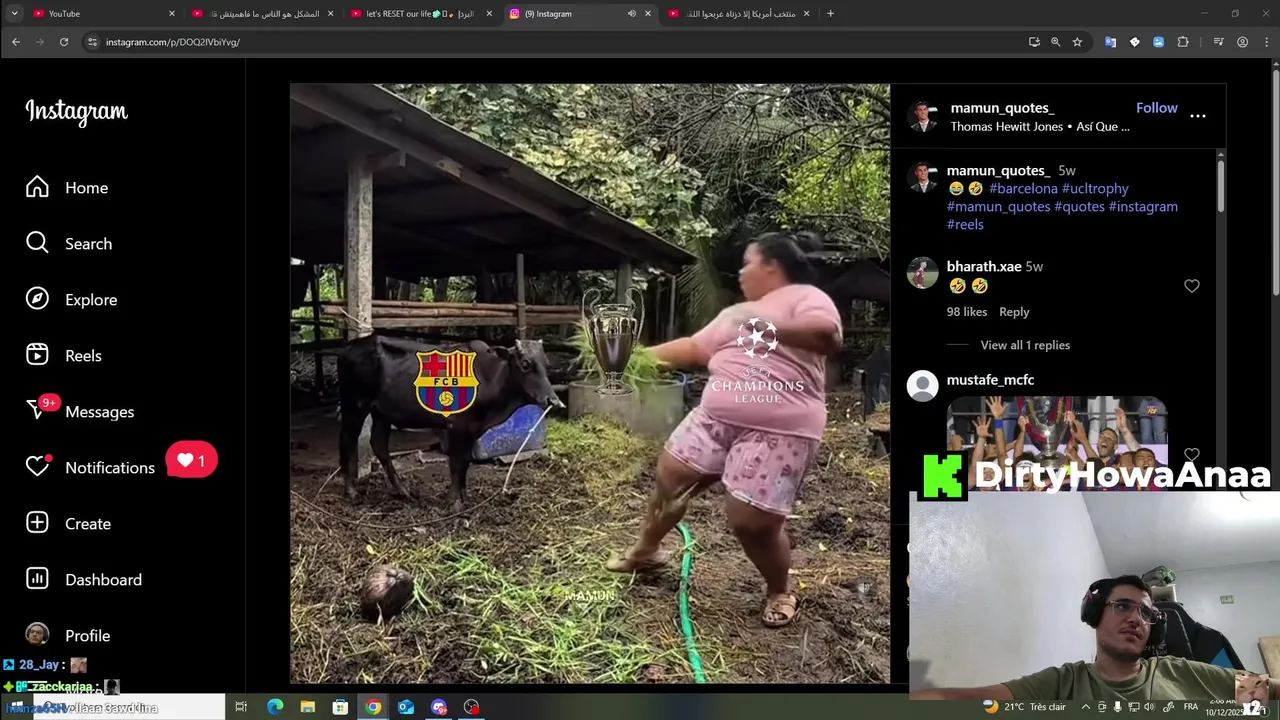1280x720 pixels.
Task: Go back in browser history
Action: point(16,42)
